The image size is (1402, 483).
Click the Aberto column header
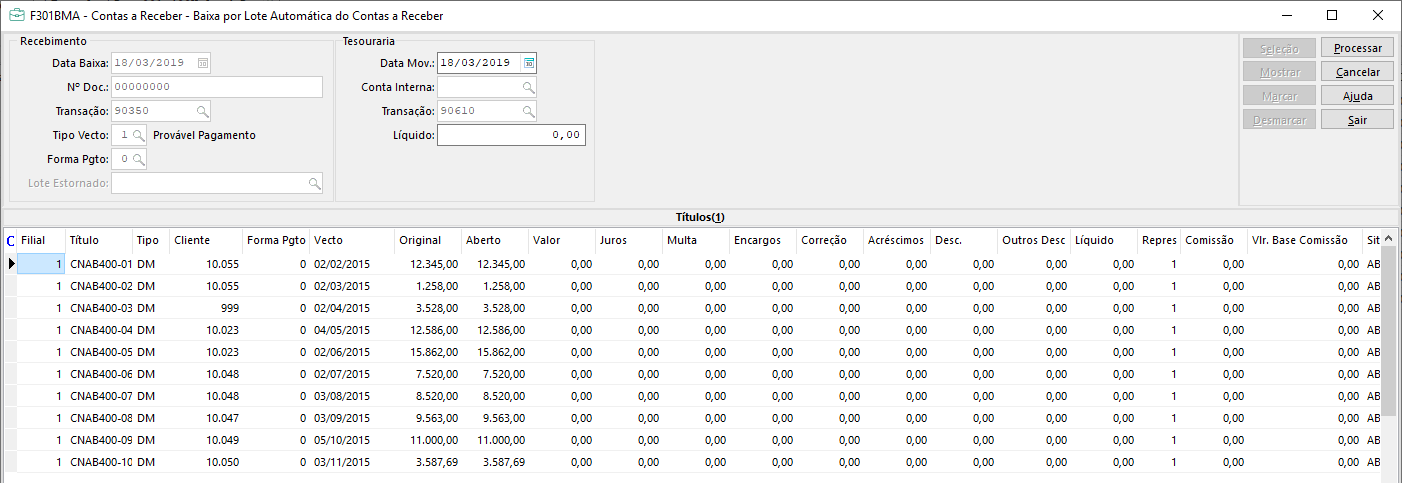tap(495, 240)
